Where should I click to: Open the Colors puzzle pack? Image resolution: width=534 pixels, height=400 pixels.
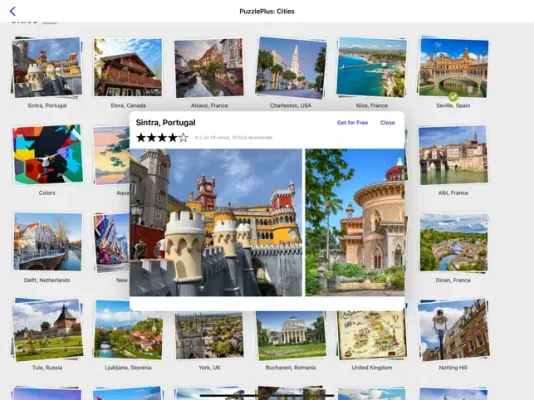point(47,154)
